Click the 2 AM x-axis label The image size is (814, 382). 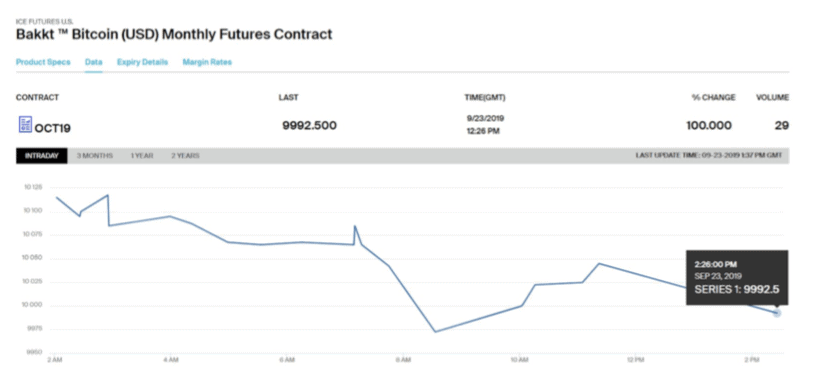(54, 360)
